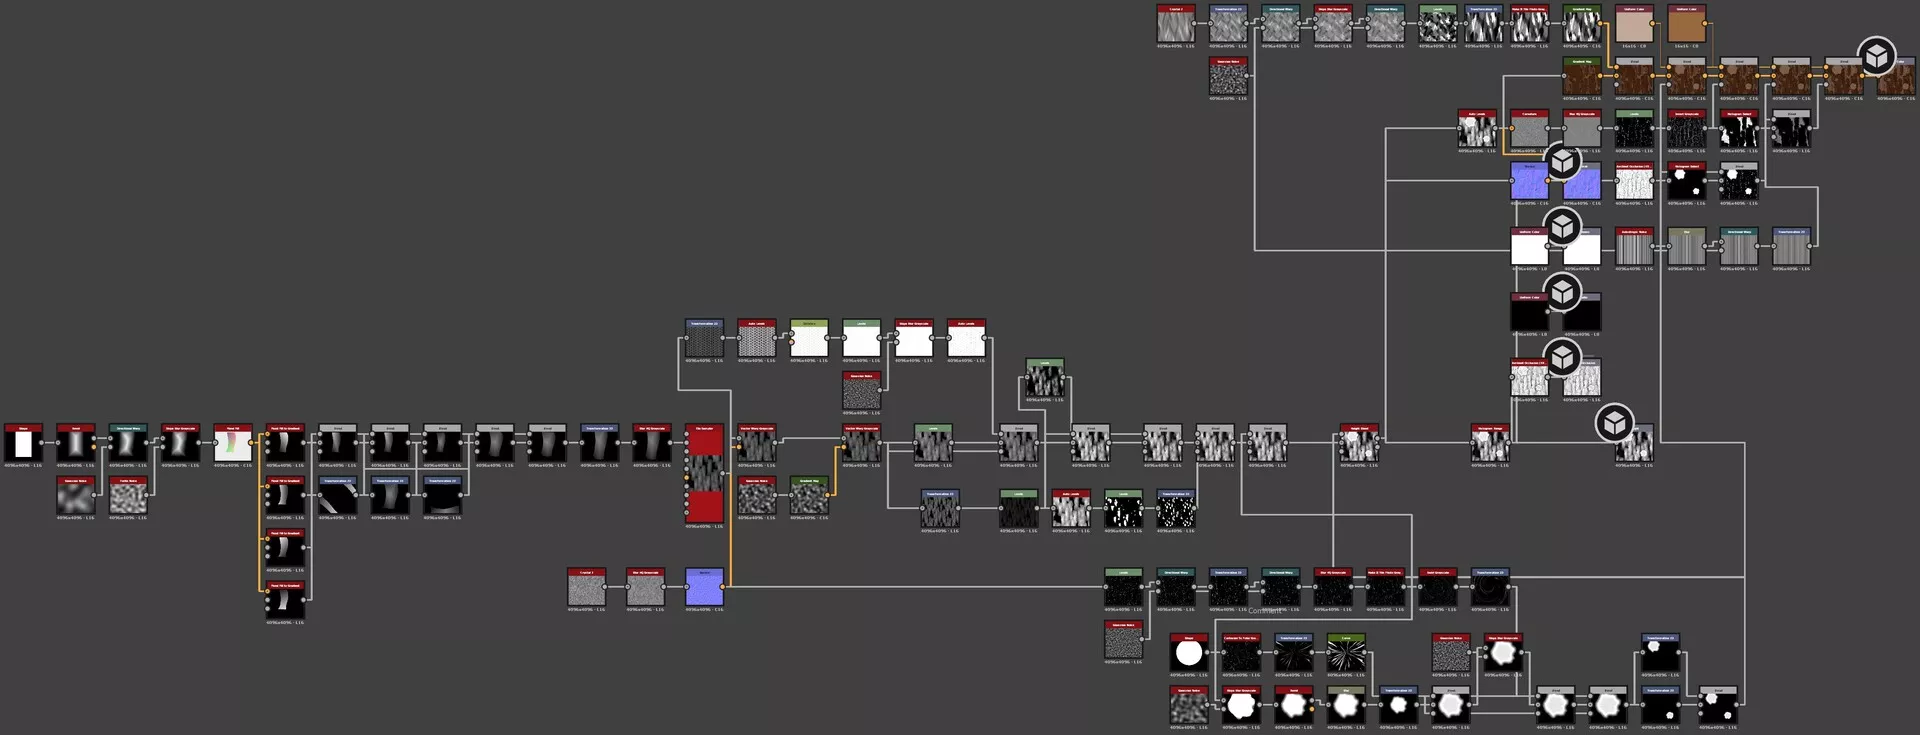Select the tall red Tile Sampler node
The width and height of the screenshot is (1920, 735).
[x=704, y=475]
